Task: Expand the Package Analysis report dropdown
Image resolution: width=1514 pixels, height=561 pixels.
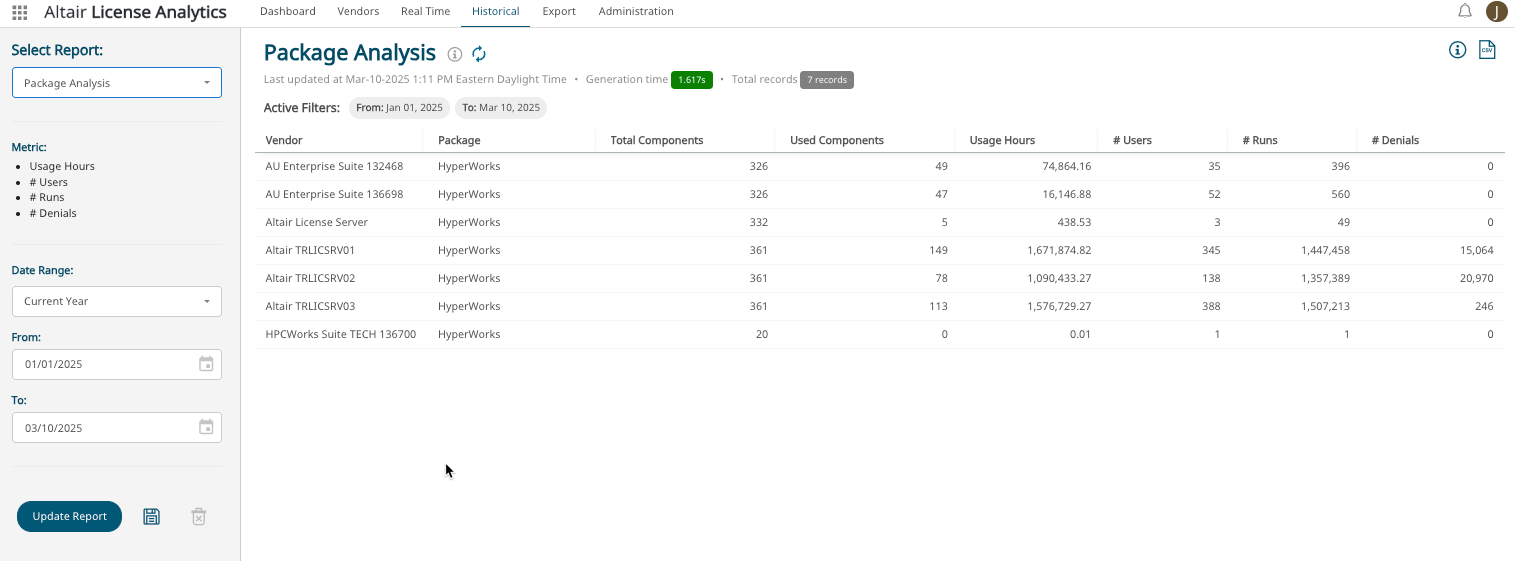Action: pos(116,83)
